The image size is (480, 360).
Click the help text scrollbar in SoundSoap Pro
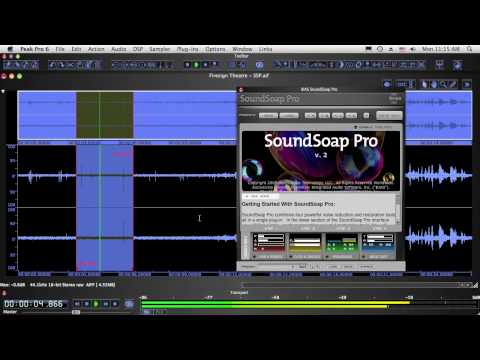398,209
